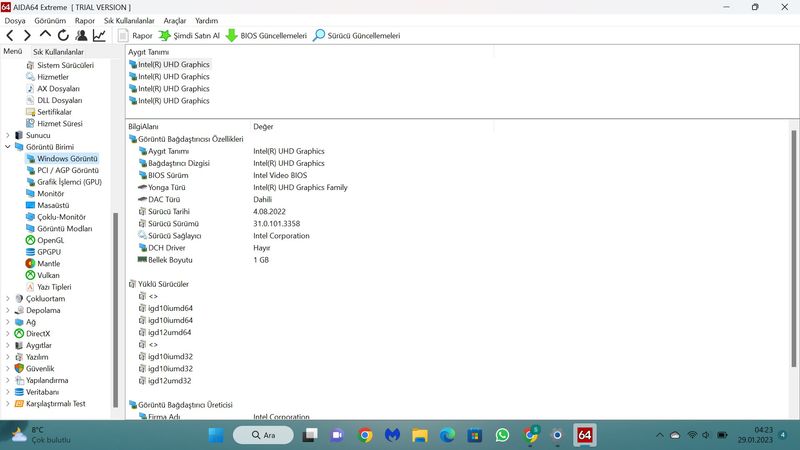Viewport: 800px width, 450px height.
Task: Expand the Aygıtlar node
Action: point(8,345)
